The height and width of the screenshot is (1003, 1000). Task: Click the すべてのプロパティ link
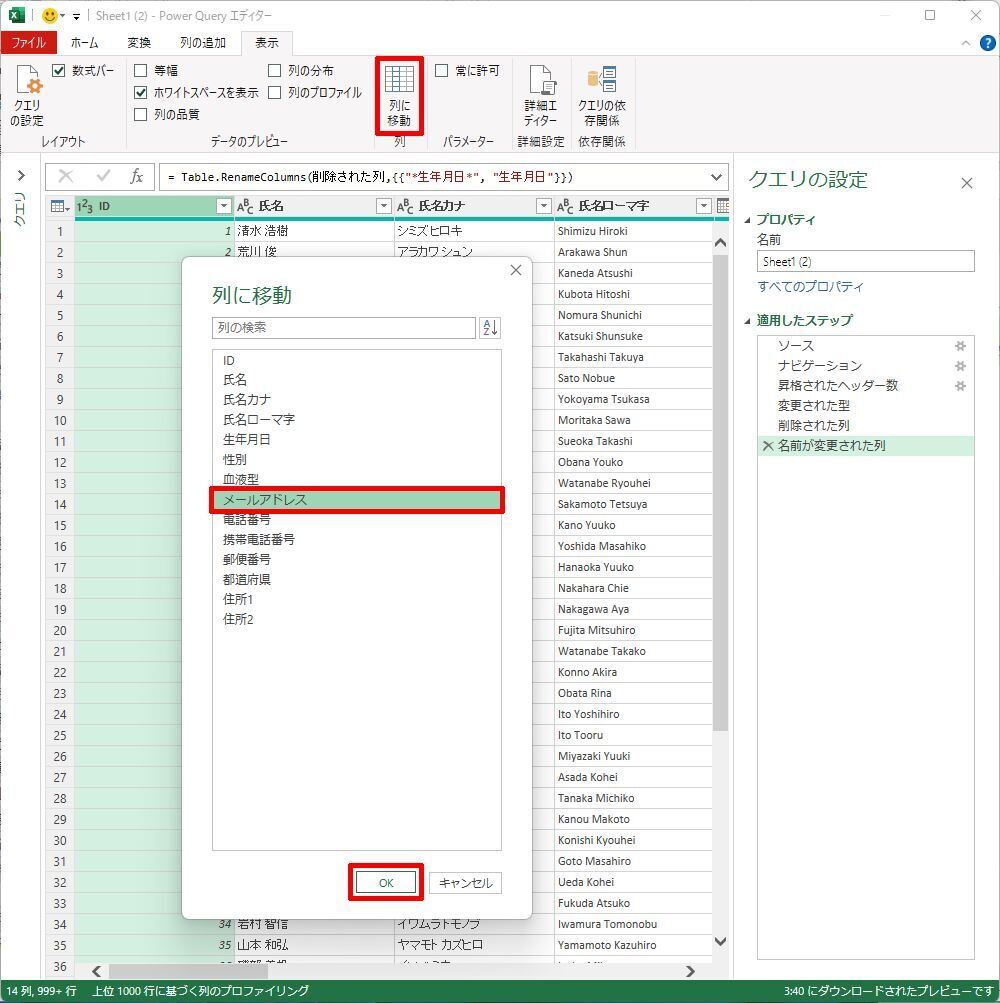(810, 287)
